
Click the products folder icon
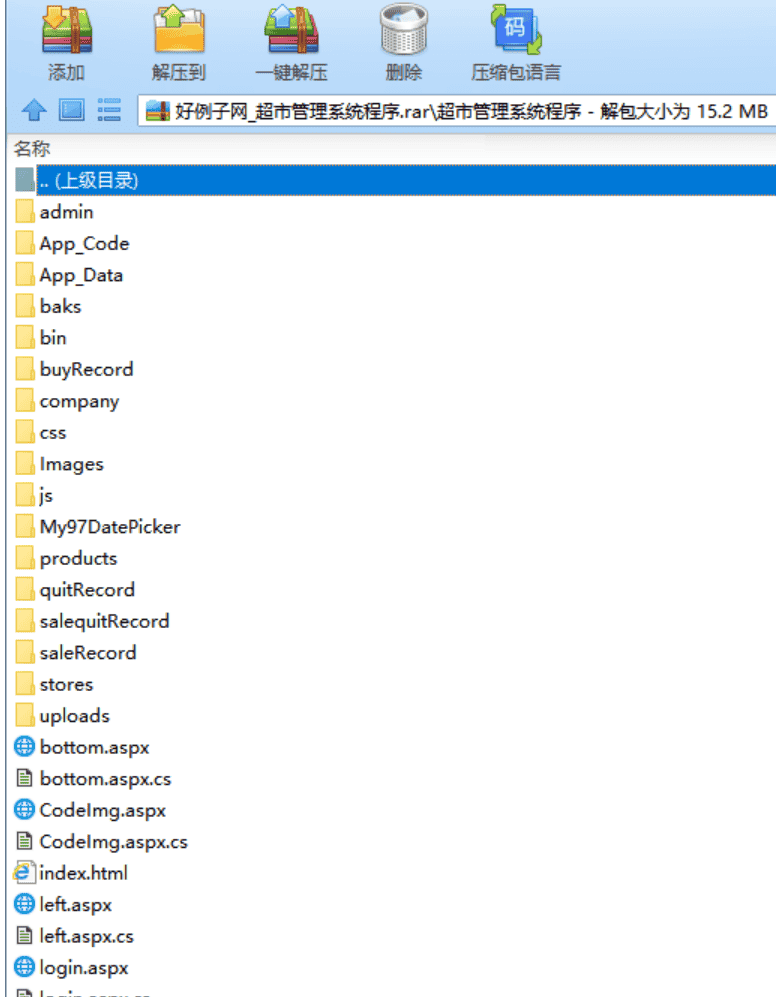[25, 558]
